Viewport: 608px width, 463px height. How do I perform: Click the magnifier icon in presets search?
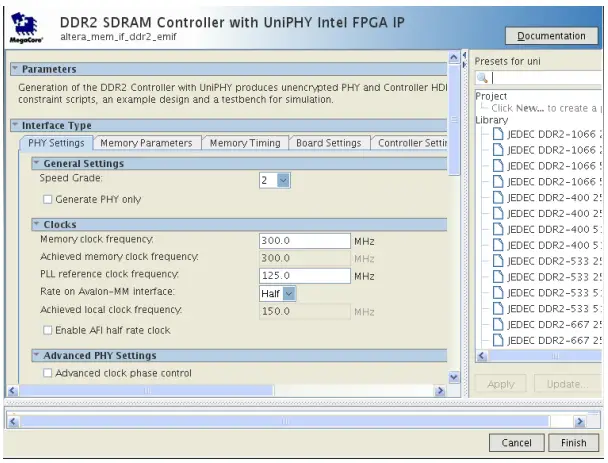[x=482, y=78]
